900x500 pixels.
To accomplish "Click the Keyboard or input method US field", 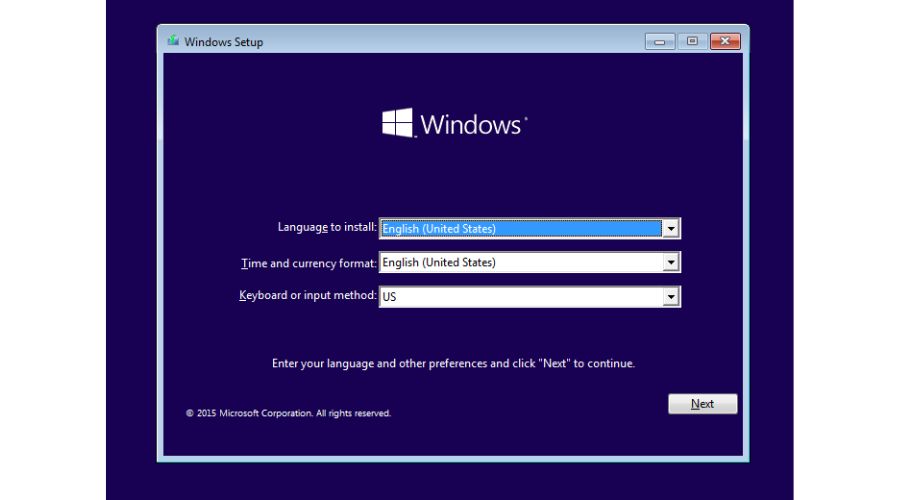I will [530, 297].
